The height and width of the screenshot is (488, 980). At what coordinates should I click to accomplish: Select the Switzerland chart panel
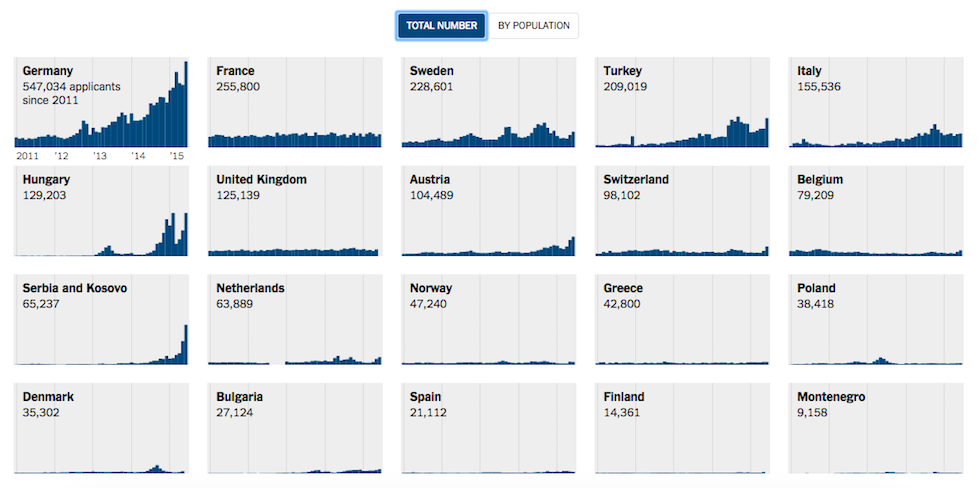pos(682,211)
